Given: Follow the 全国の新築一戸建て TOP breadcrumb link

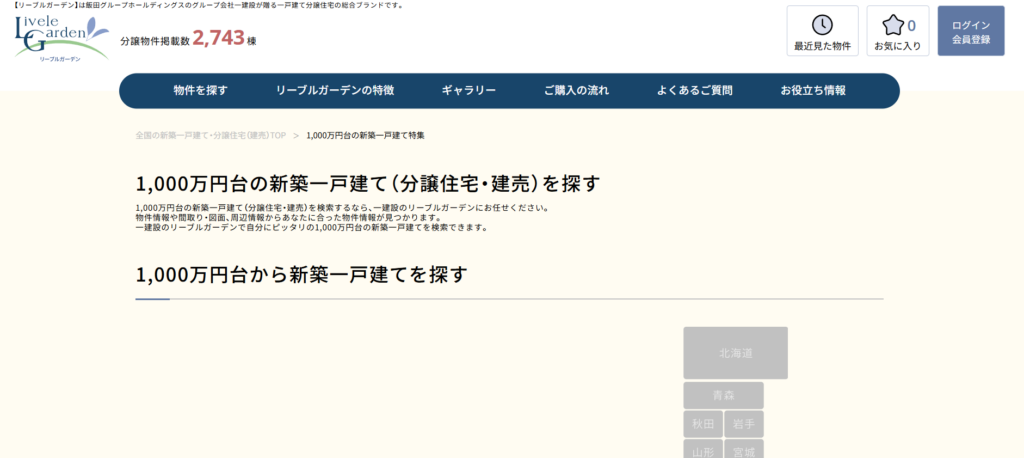Looking at the screenshot, I should click(211, 135).
